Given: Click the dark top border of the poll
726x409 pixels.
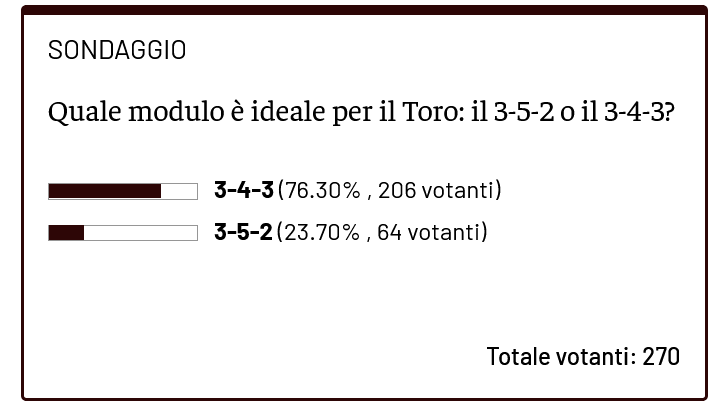Looking at the screenshot, I should pos(363,11).
